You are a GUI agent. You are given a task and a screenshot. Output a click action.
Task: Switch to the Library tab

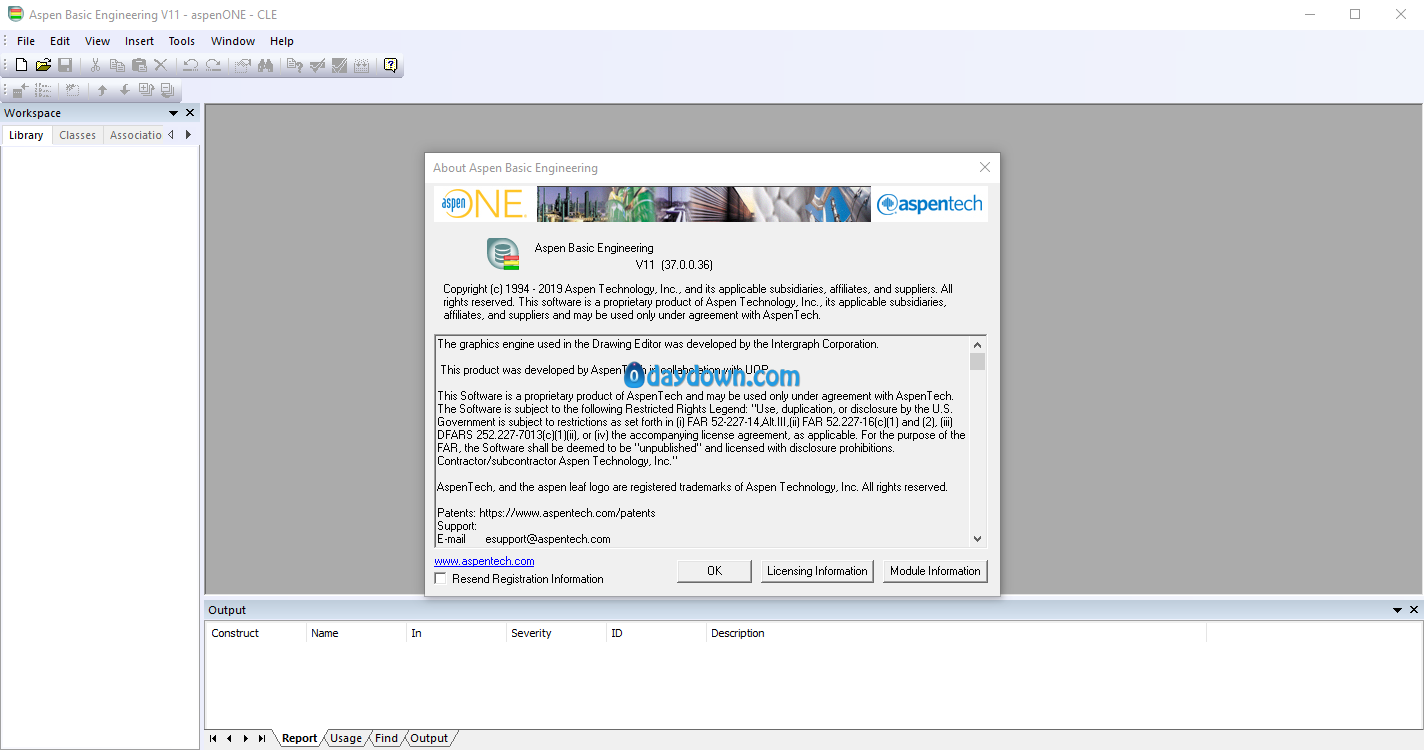click(x=26, y=135)
